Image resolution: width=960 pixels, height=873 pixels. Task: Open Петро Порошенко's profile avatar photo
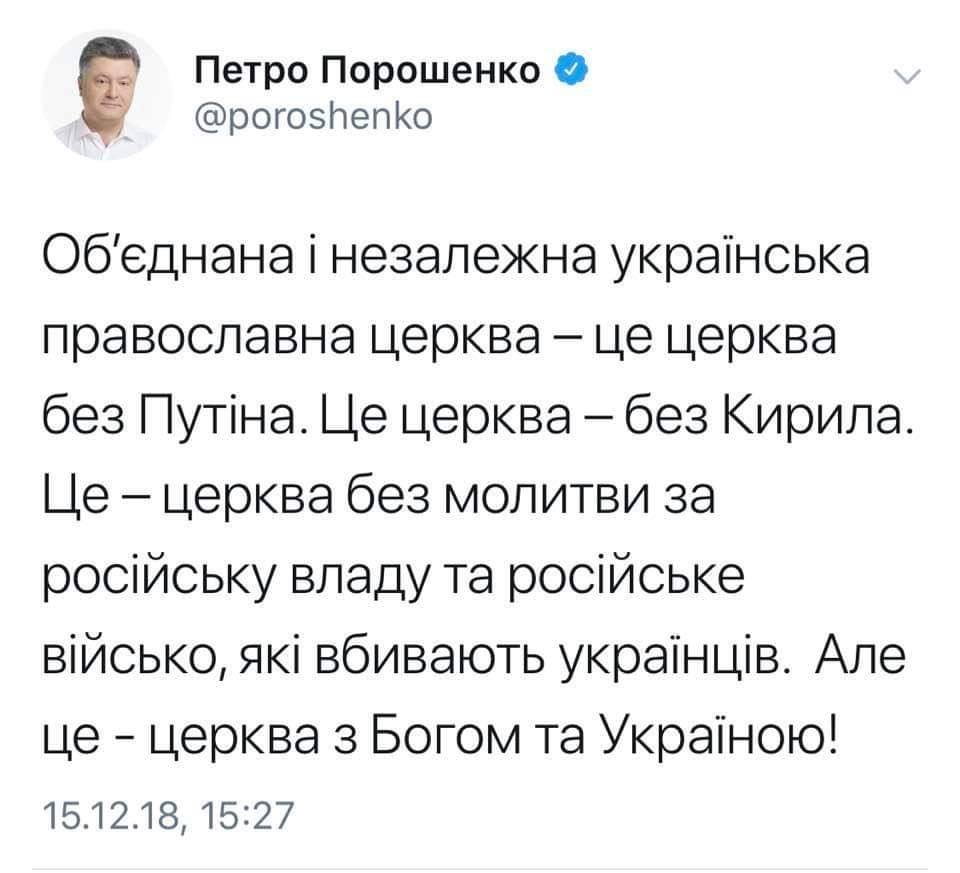tap(107, 95)
